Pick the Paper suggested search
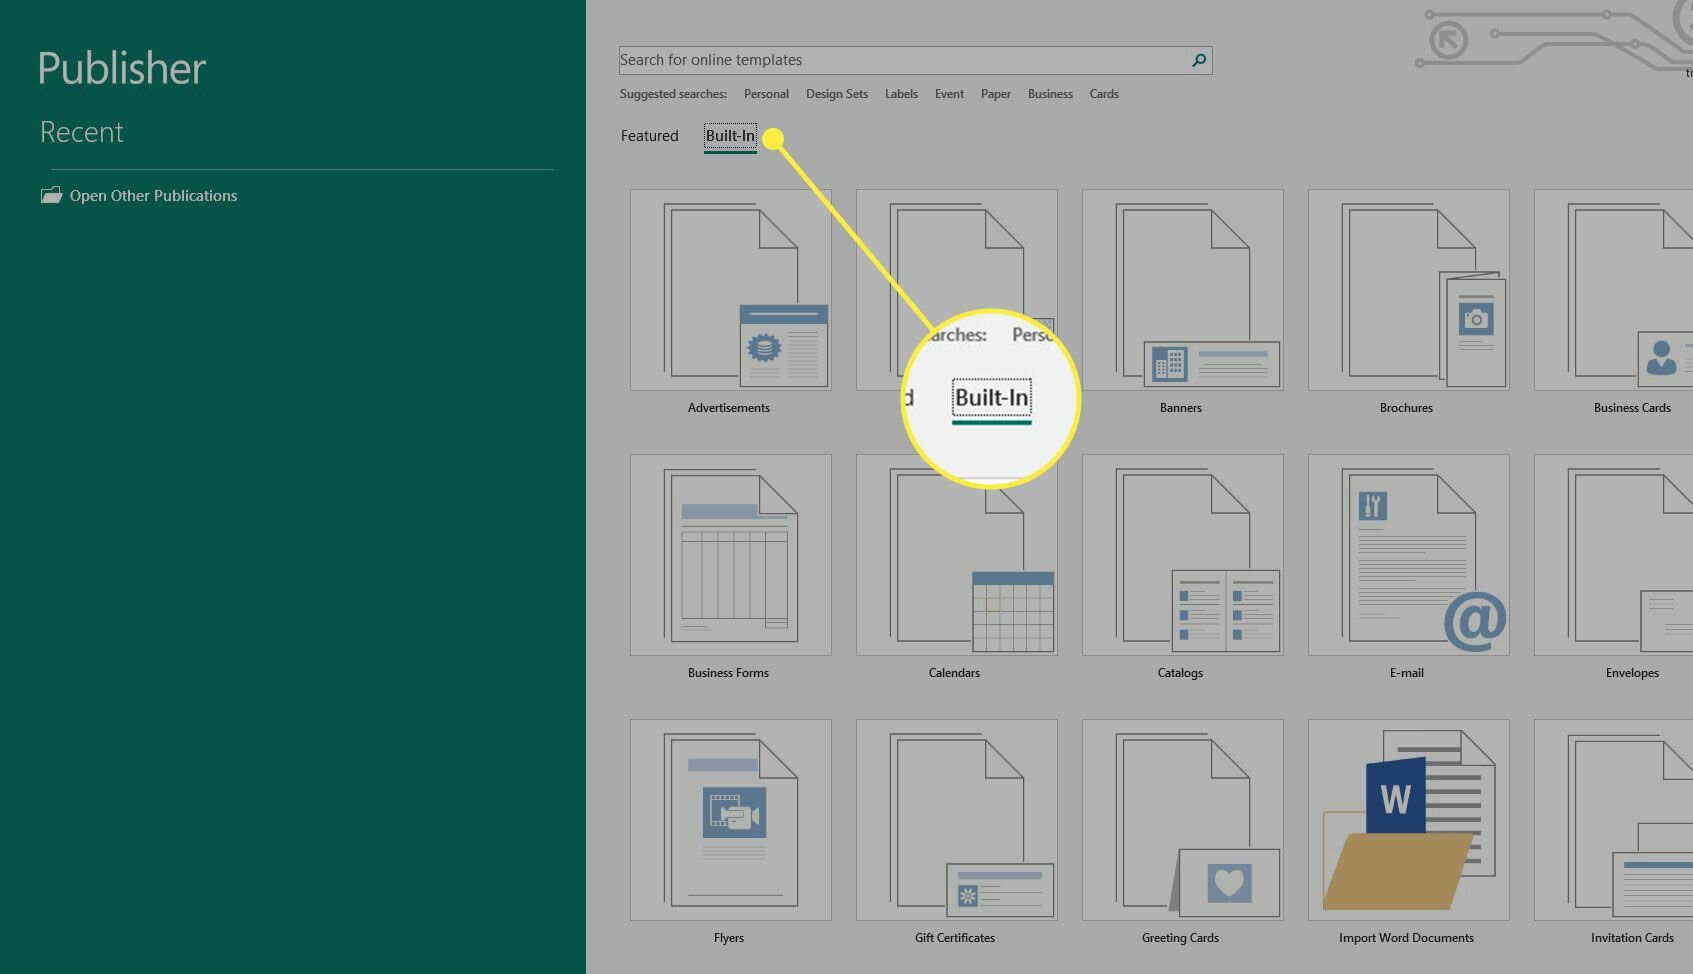This screenshot has height=974, width=1693. pos(996,94)
